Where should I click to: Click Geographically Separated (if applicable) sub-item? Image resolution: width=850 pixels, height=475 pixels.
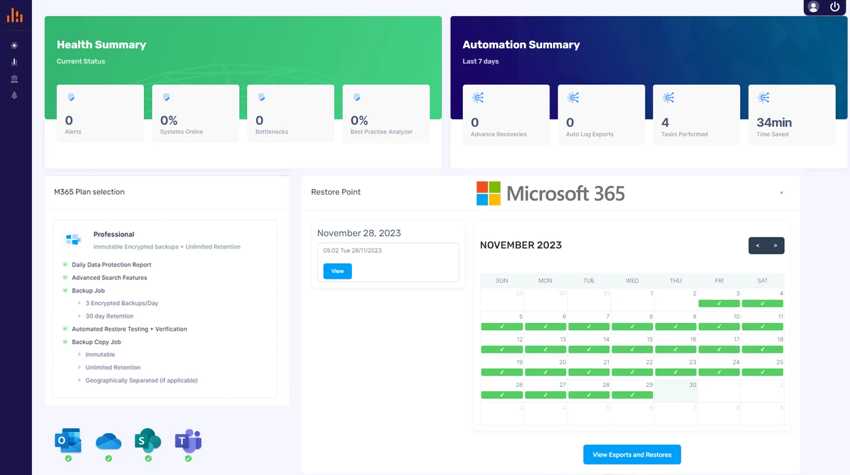coord(141,381)
